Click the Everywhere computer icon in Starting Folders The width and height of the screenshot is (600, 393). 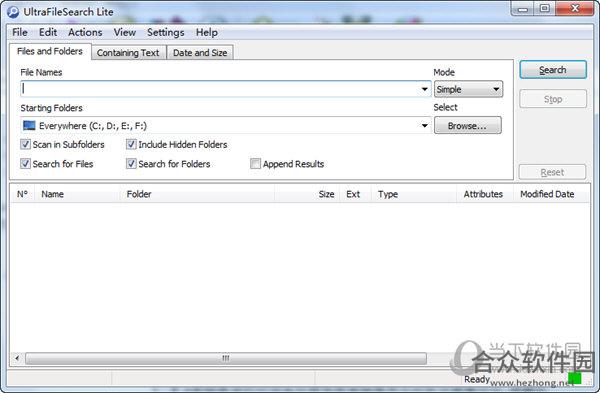(x=29, y=126)
